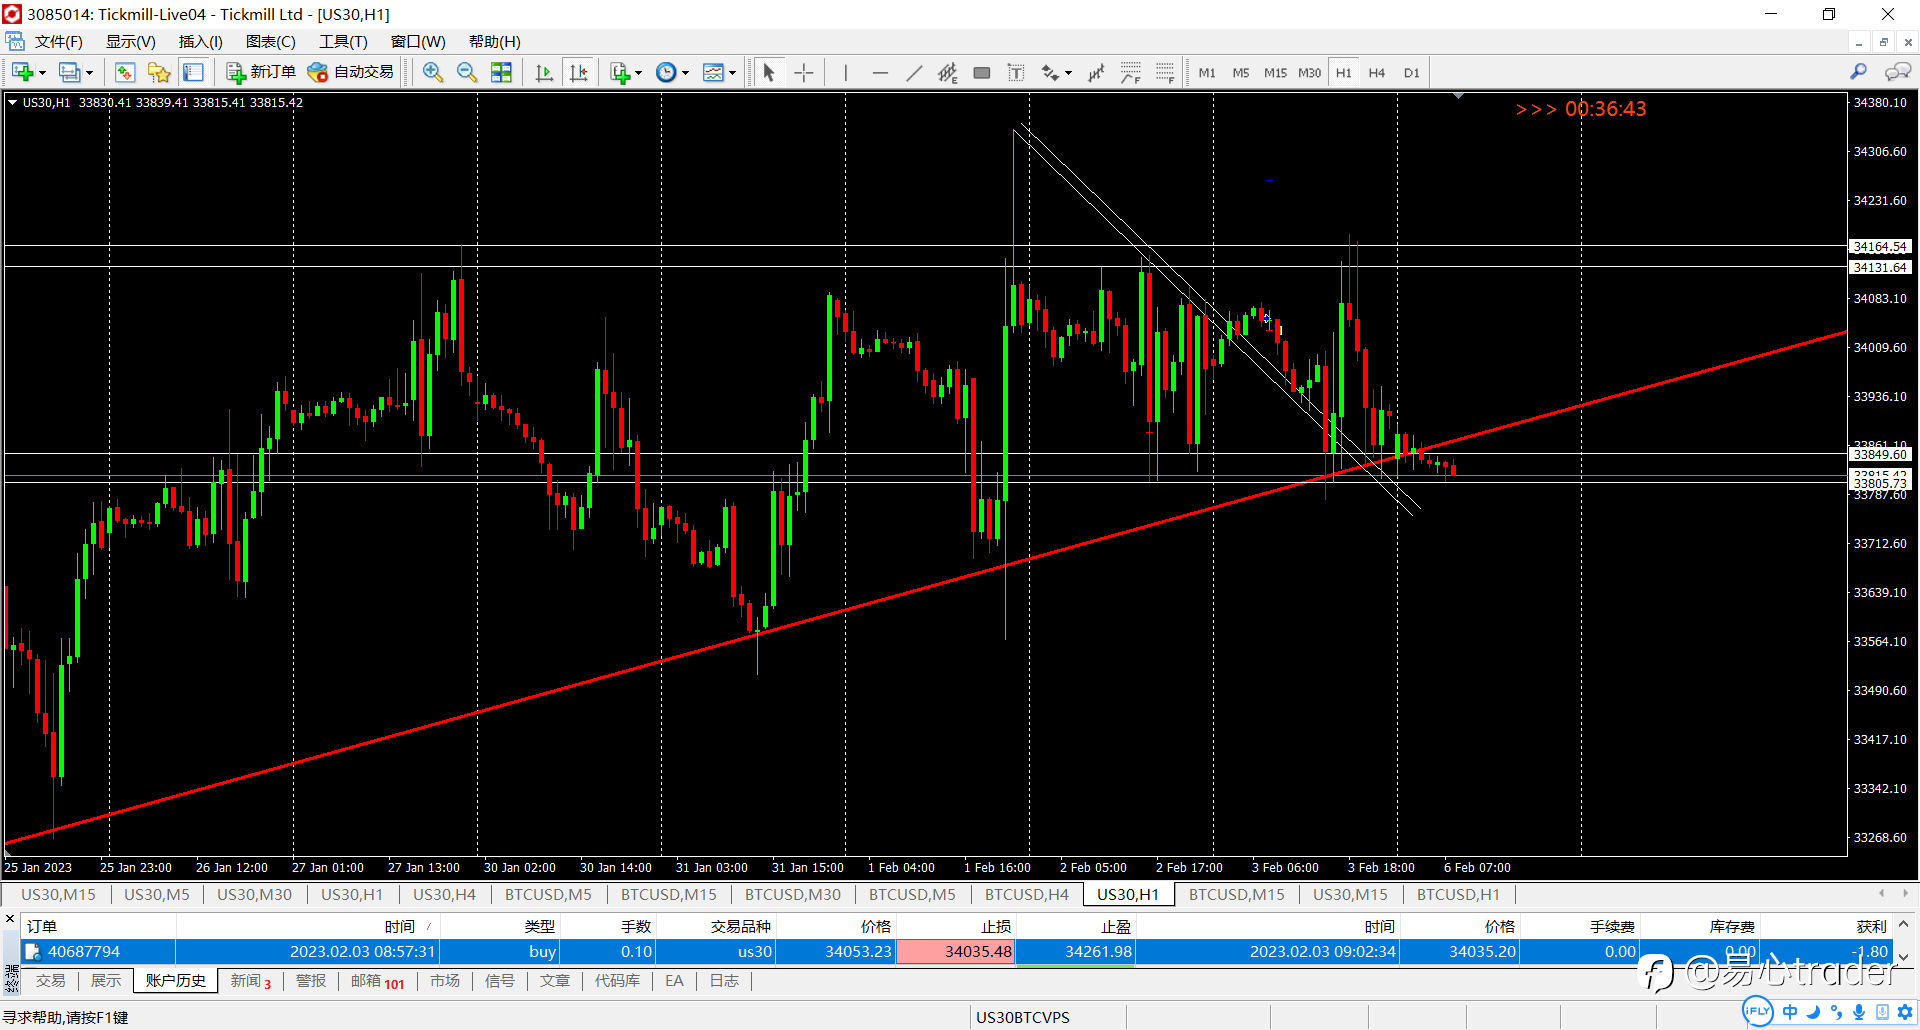Select the Vertical Line drawing tool
Screen dimensions: 1920x1030
(x=845, y=72)
